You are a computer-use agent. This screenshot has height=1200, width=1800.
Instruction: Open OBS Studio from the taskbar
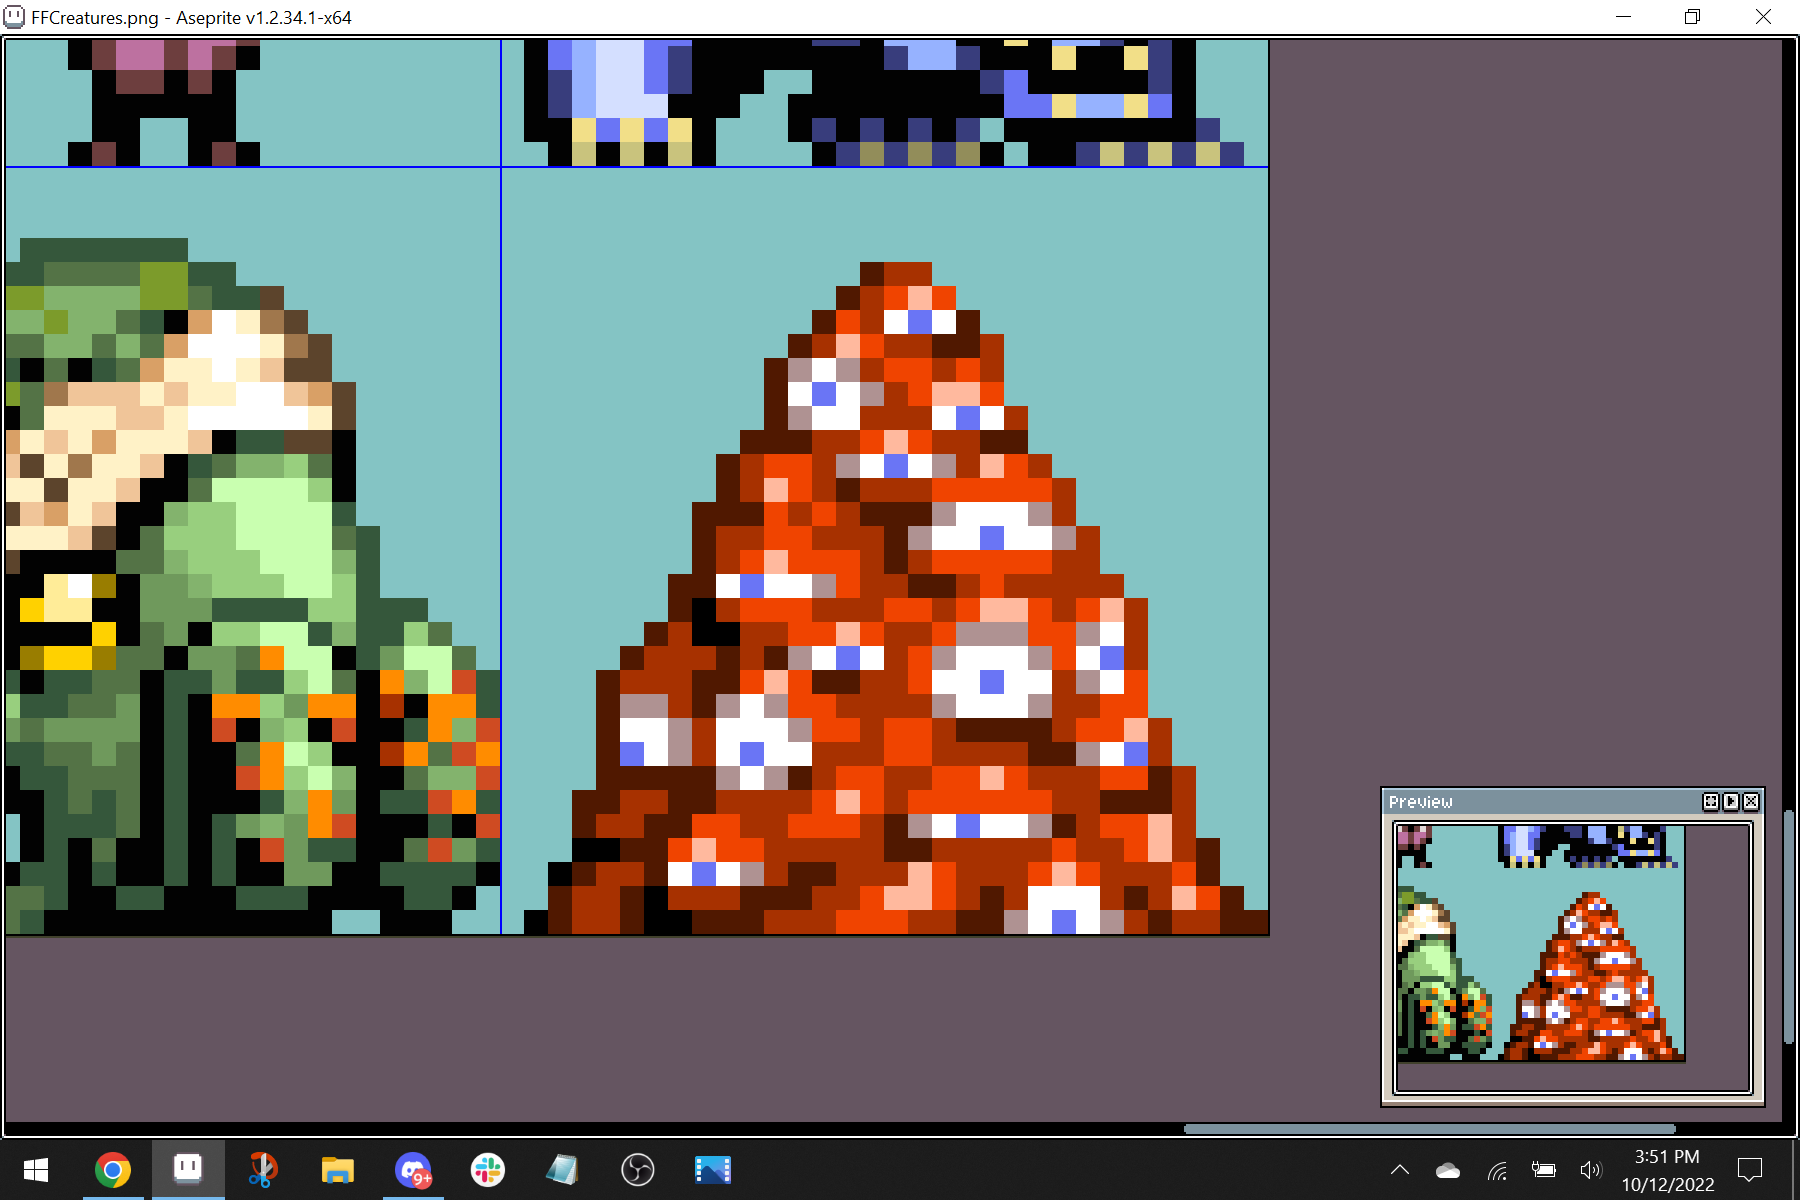pos(638,1170)
